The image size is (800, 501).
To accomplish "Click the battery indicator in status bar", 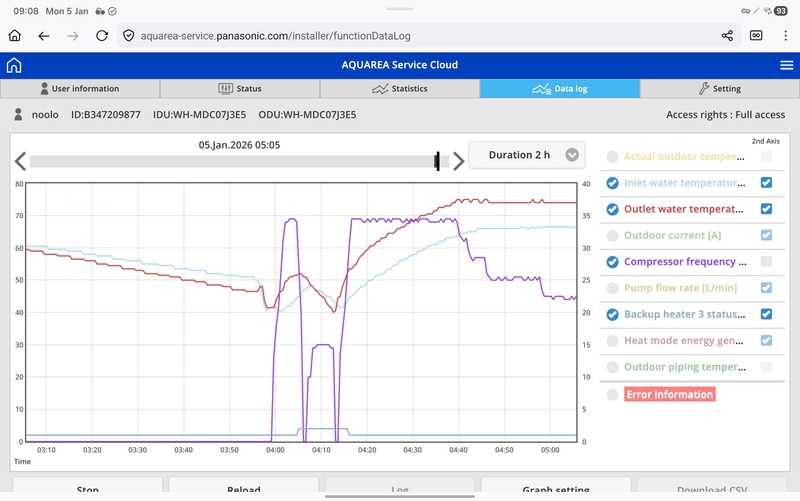I will tap(781, 11).
